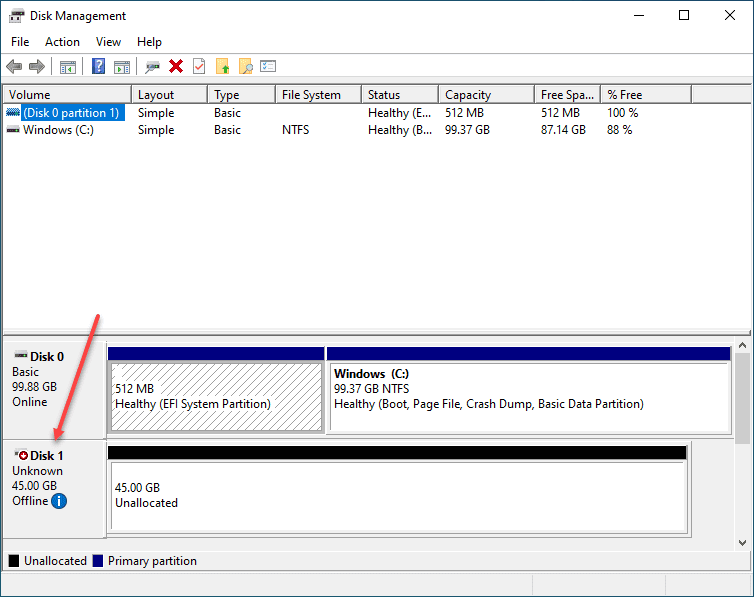The height and width of the screenshot is (597, 754).
Task: Open the Action menu
Action: (x=63, y=42)
